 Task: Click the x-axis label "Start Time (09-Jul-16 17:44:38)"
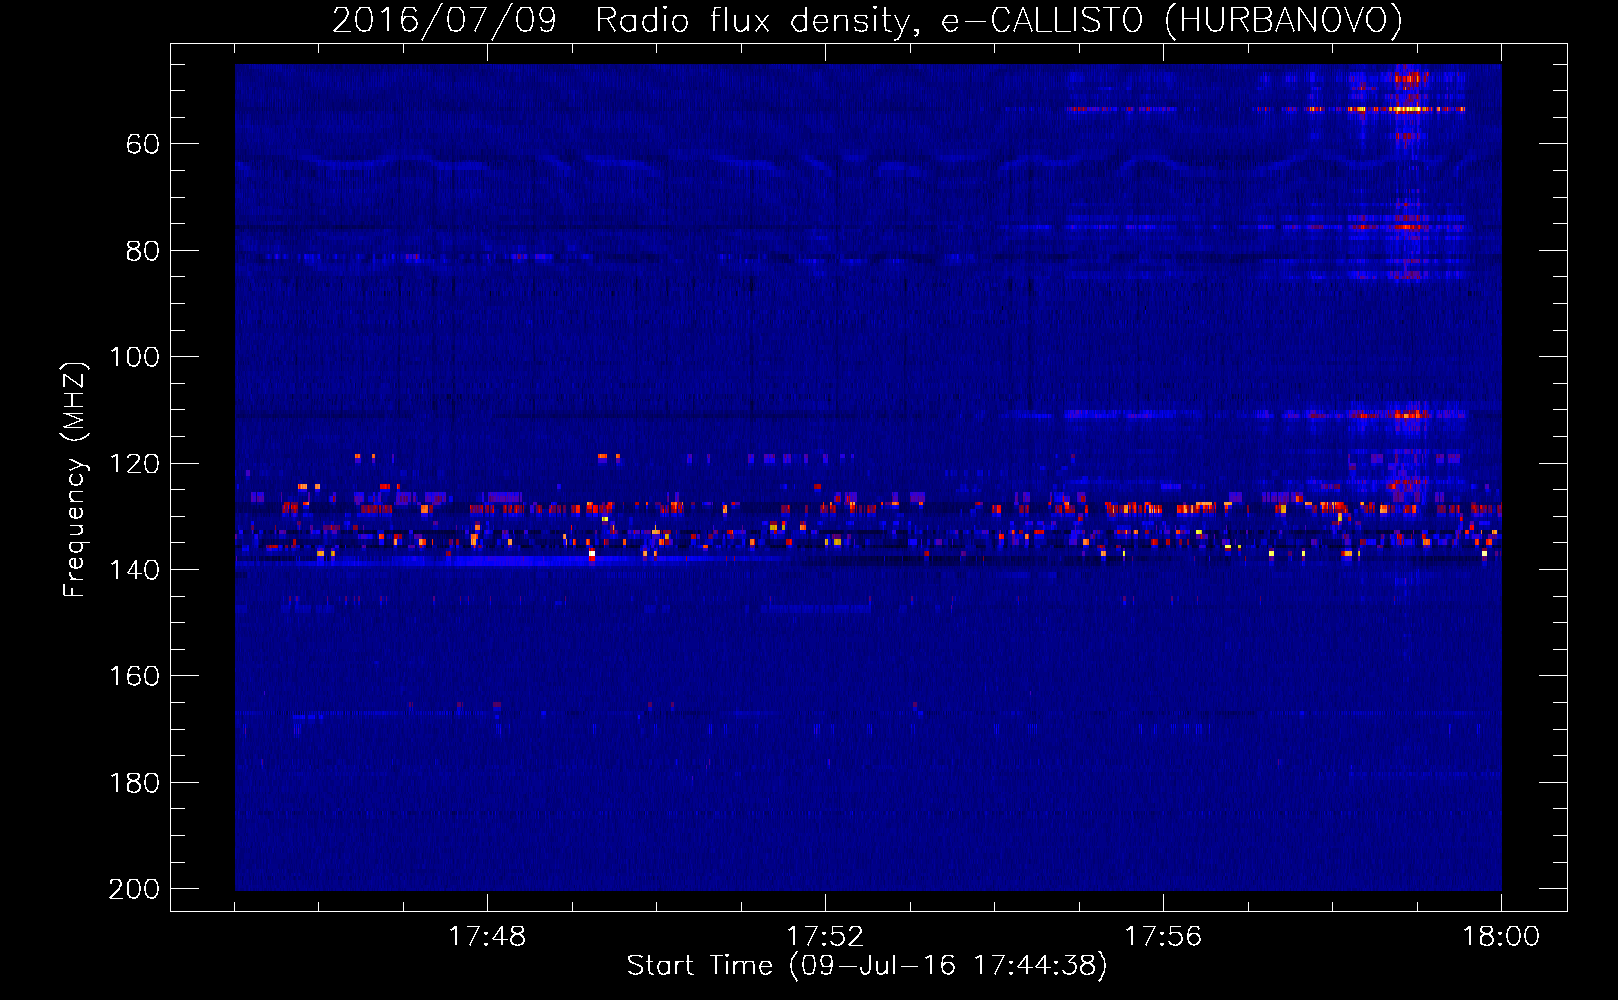867,966
